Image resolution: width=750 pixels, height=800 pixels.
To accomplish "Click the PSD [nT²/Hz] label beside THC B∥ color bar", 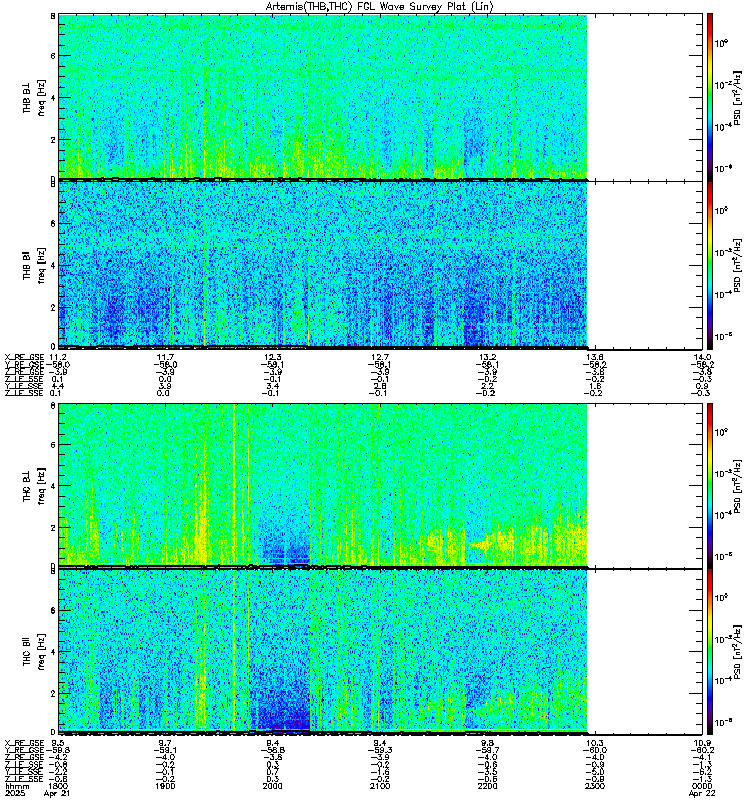I will click(x=738, y=652).
